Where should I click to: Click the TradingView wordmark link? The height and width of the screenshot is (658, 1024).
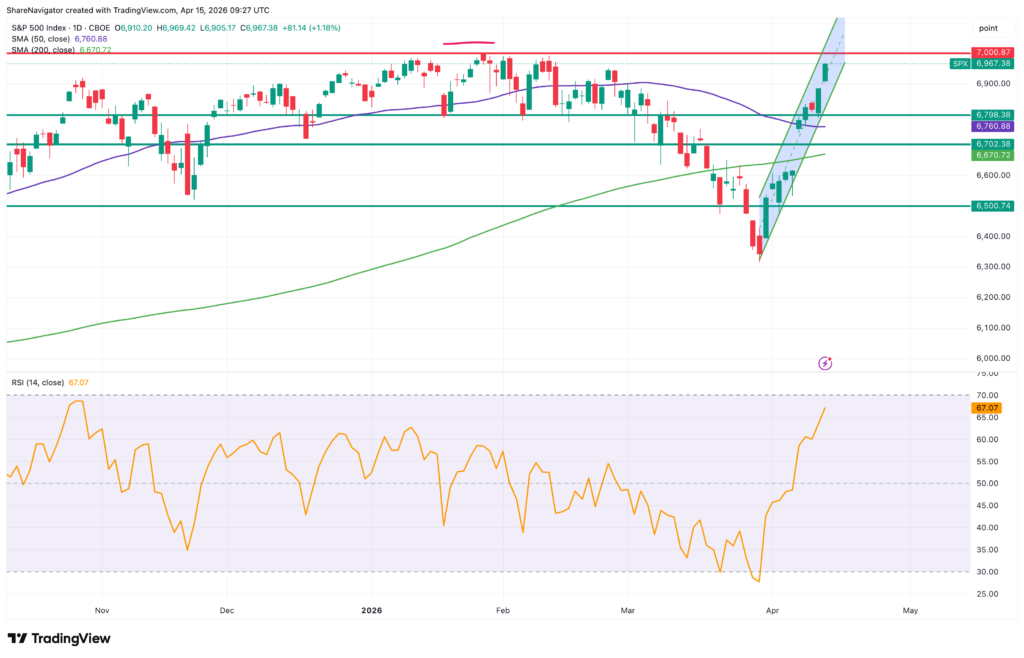[x=70, y=638]
